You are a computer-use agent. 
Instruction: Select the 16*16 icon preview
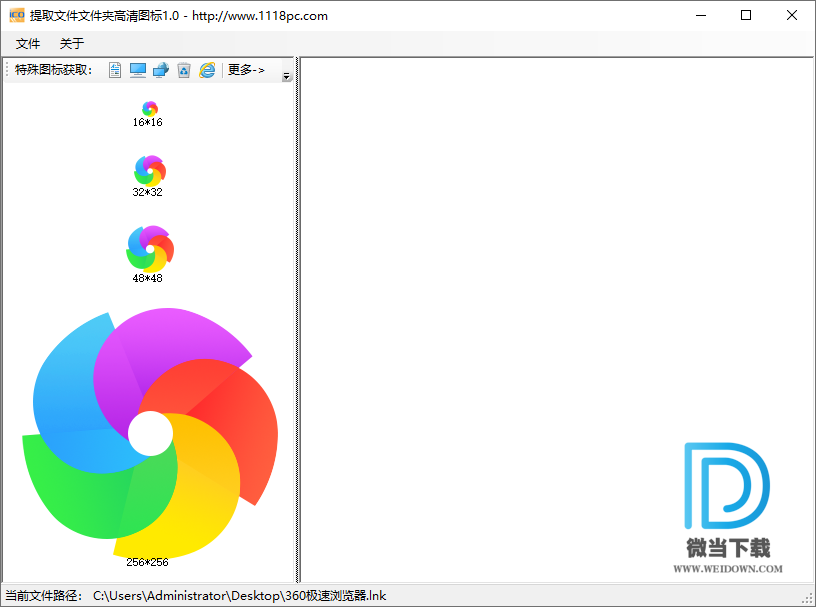[150, 108]
